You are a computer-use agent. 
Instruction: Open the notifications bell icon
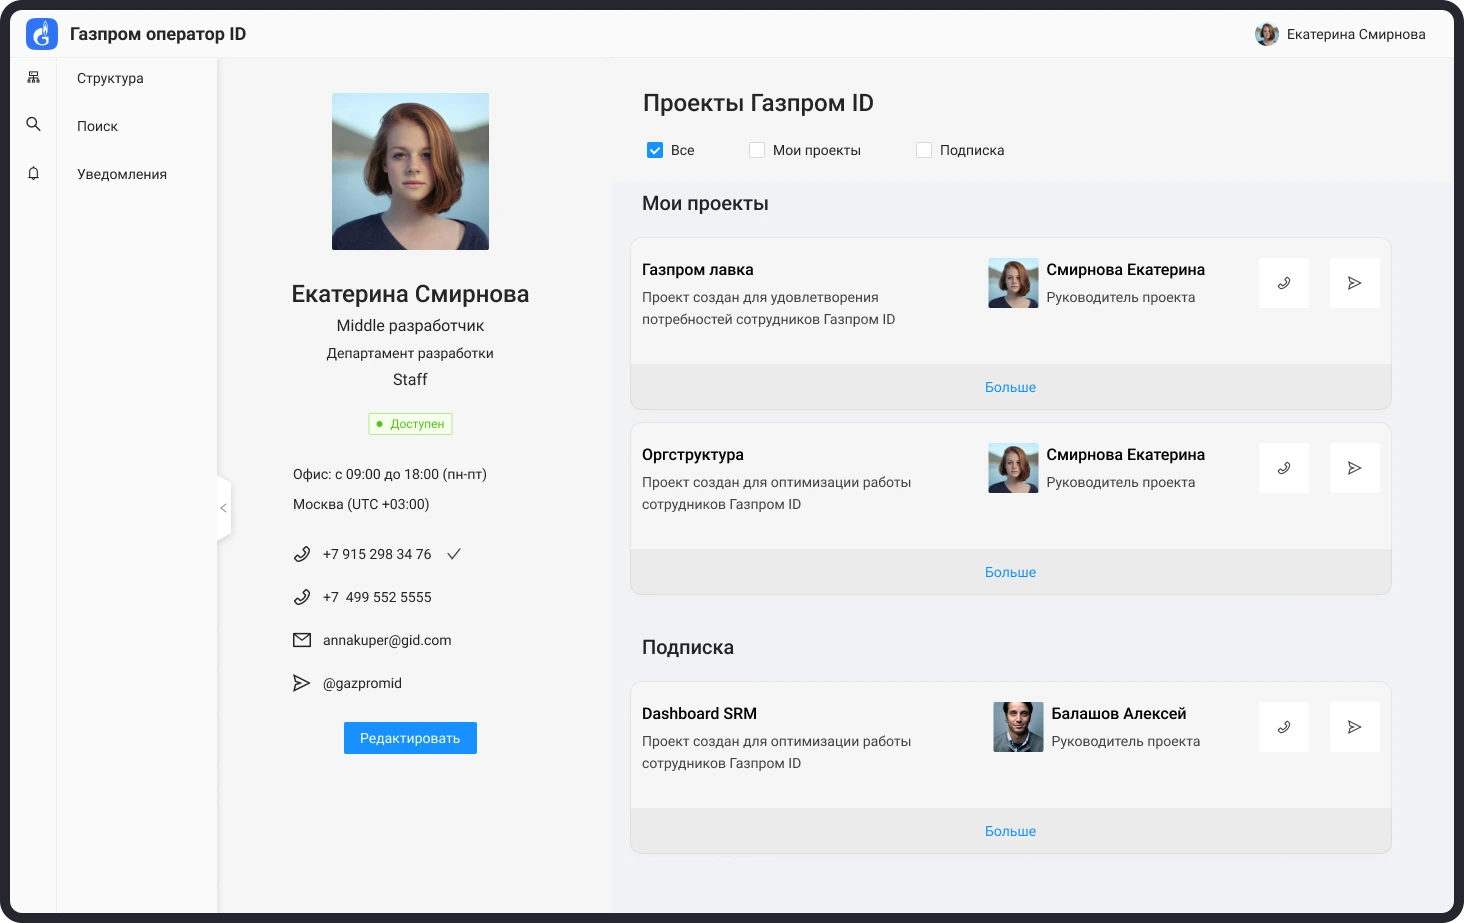click(33, 173)
